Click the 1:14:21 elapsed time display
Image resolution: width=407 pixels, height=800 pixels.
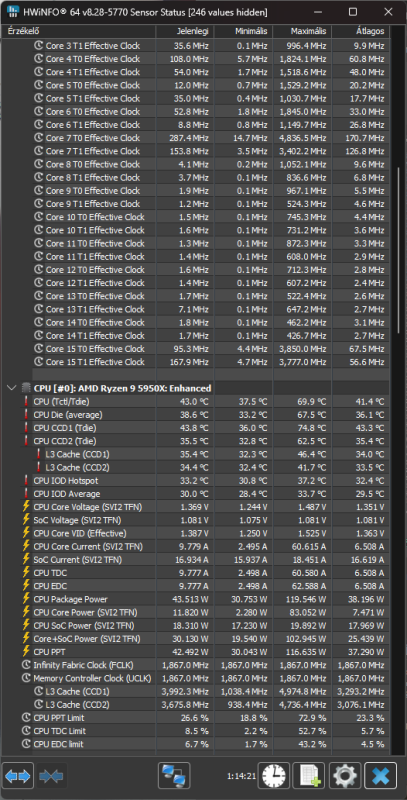(241, 776)
